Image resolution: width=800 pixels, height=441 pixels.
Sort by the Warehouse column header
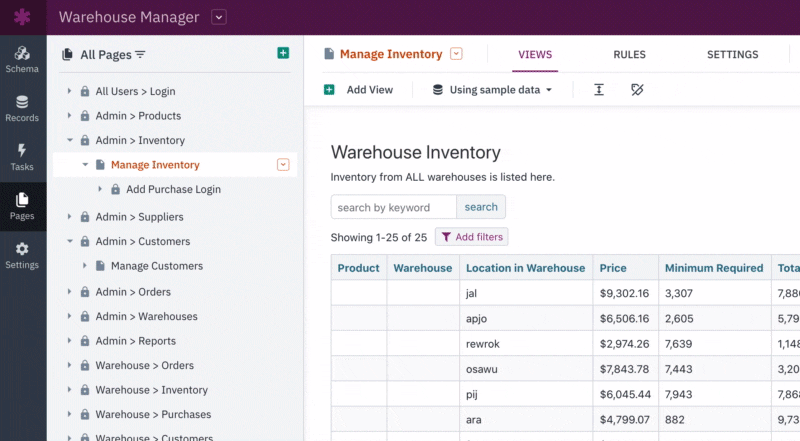(422, 268)
